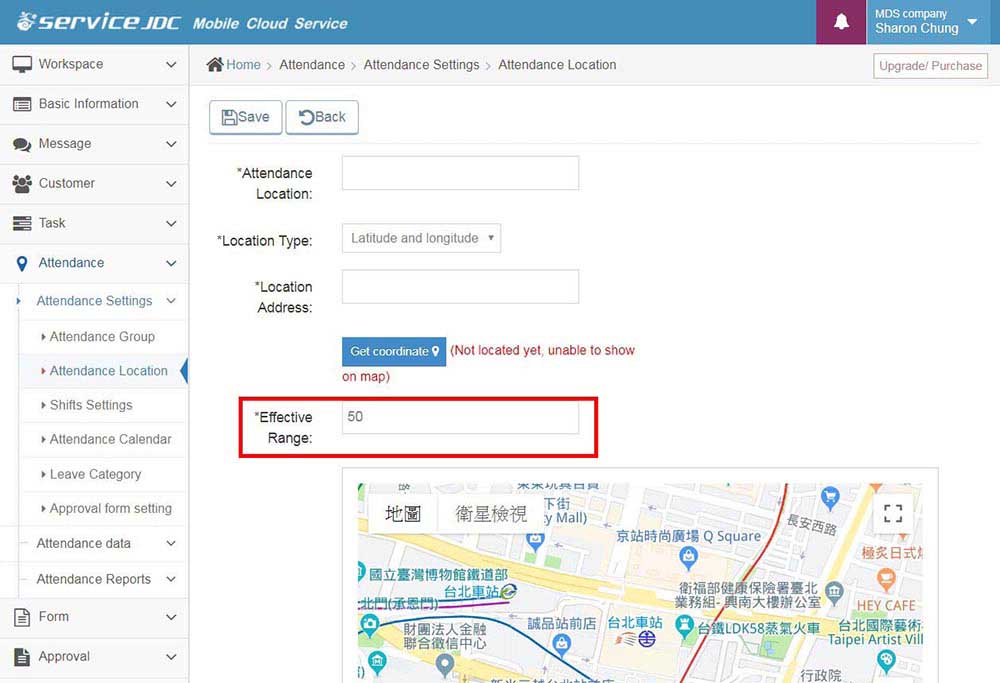The image size is (1000, 683).
Task: Switch map to 衛星檢視 satellite tab
Action: 490,513
